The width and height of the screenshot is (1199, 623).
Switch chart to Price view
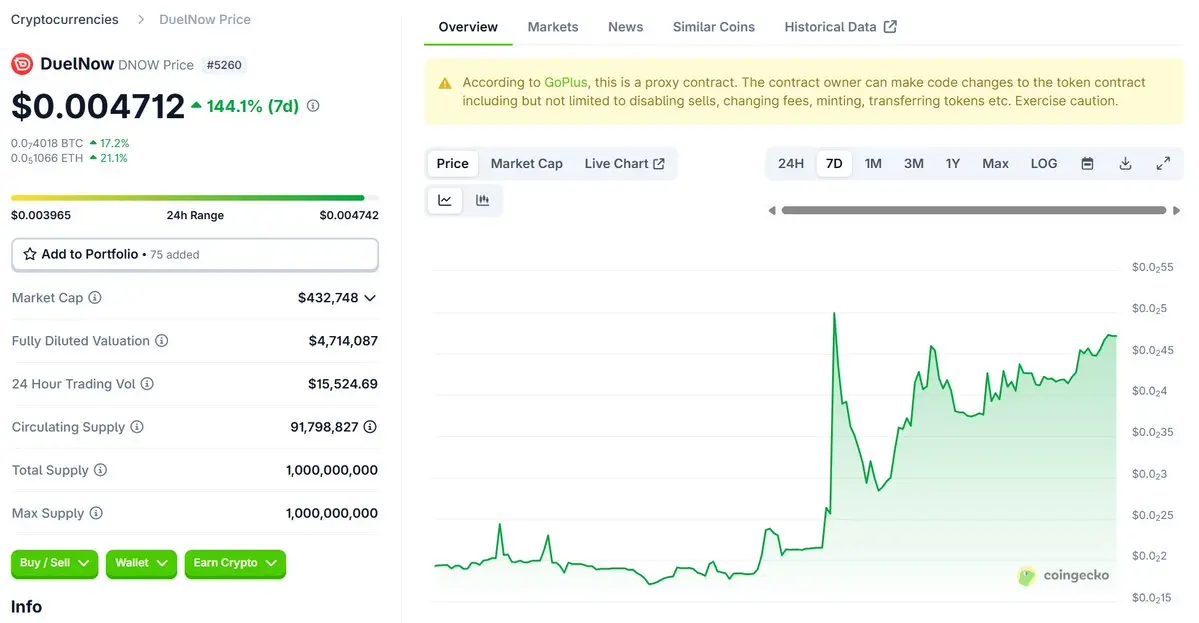(x=453, y=164)
